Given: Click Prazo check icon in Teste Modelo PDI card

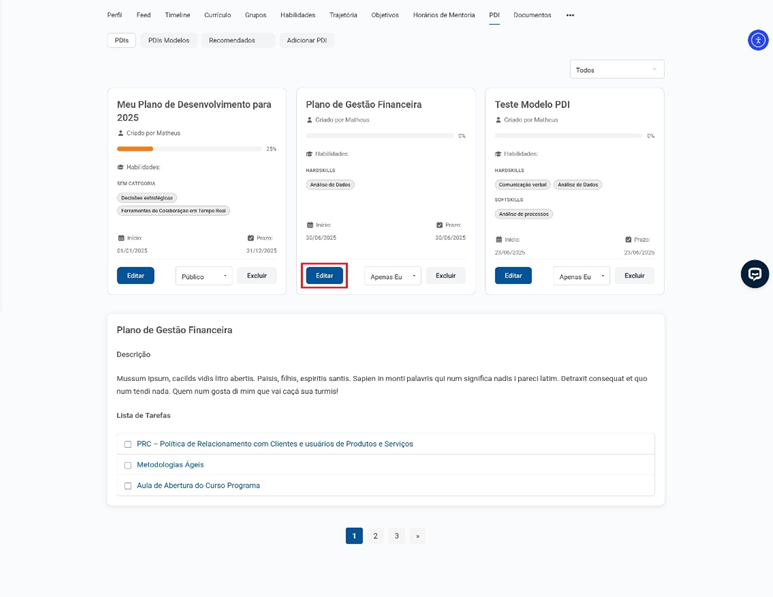Looking at the screenshot, I should pyautogui.click(x=628, y=240).
